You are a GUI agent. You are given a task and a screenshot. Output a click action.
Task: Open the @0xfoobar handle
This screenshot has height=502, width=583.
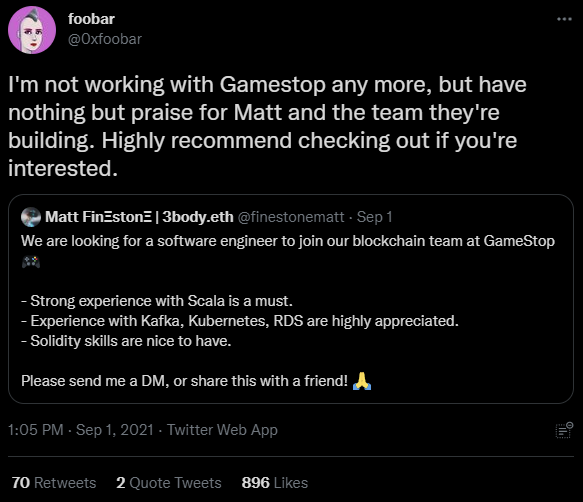[105, 39]
